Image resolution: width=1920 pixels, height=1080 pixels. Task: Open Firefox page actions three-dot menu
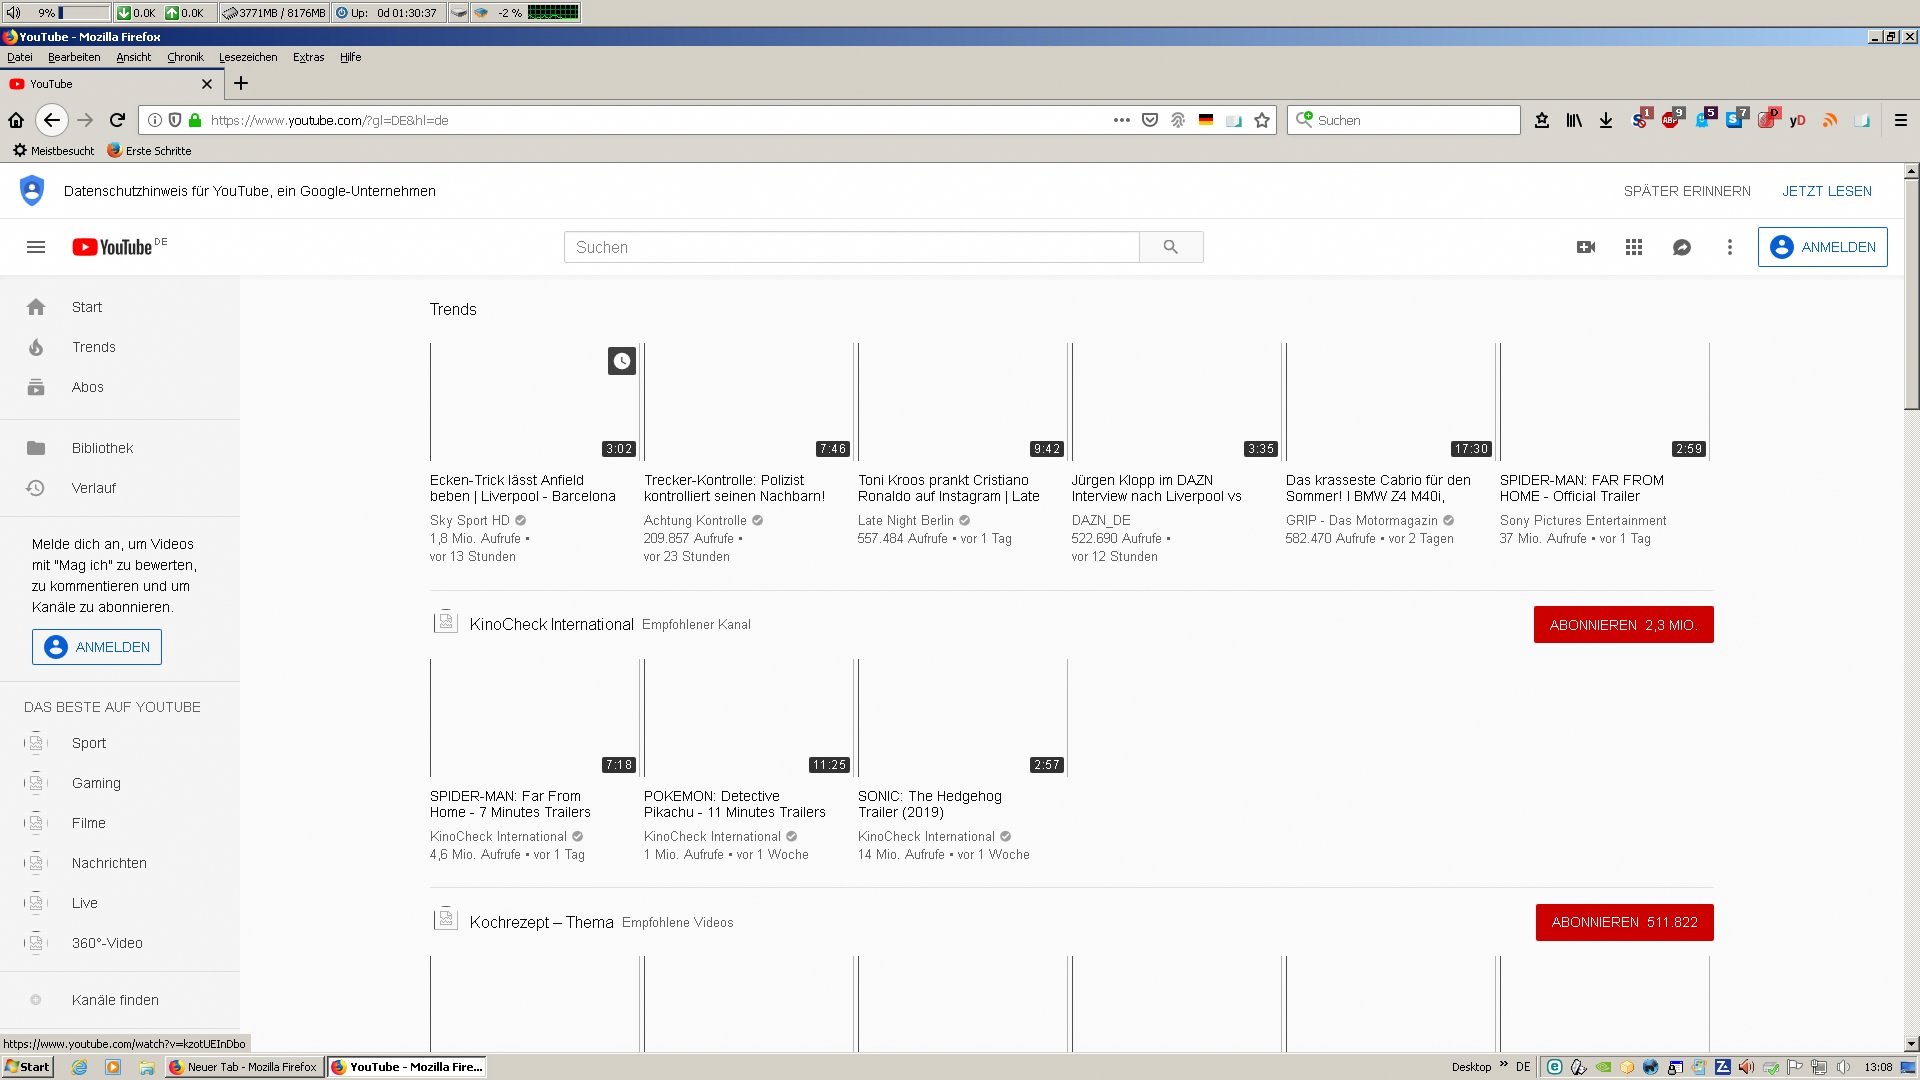pos(1122,120)
